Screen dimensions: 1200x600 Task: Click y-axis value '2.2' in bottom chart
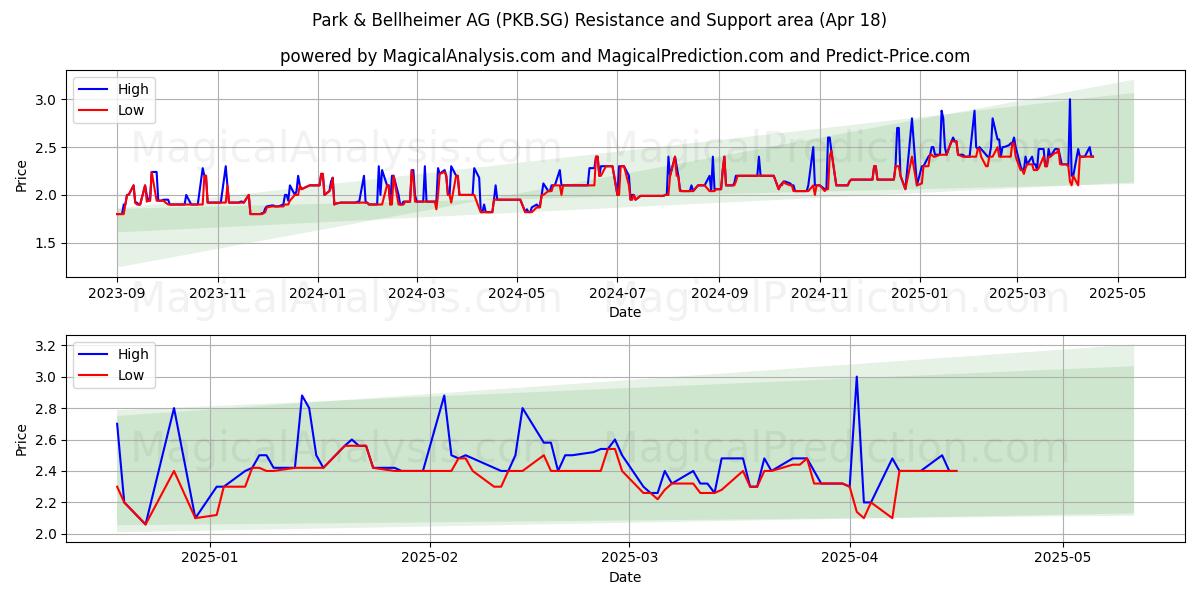click(48, 503)
